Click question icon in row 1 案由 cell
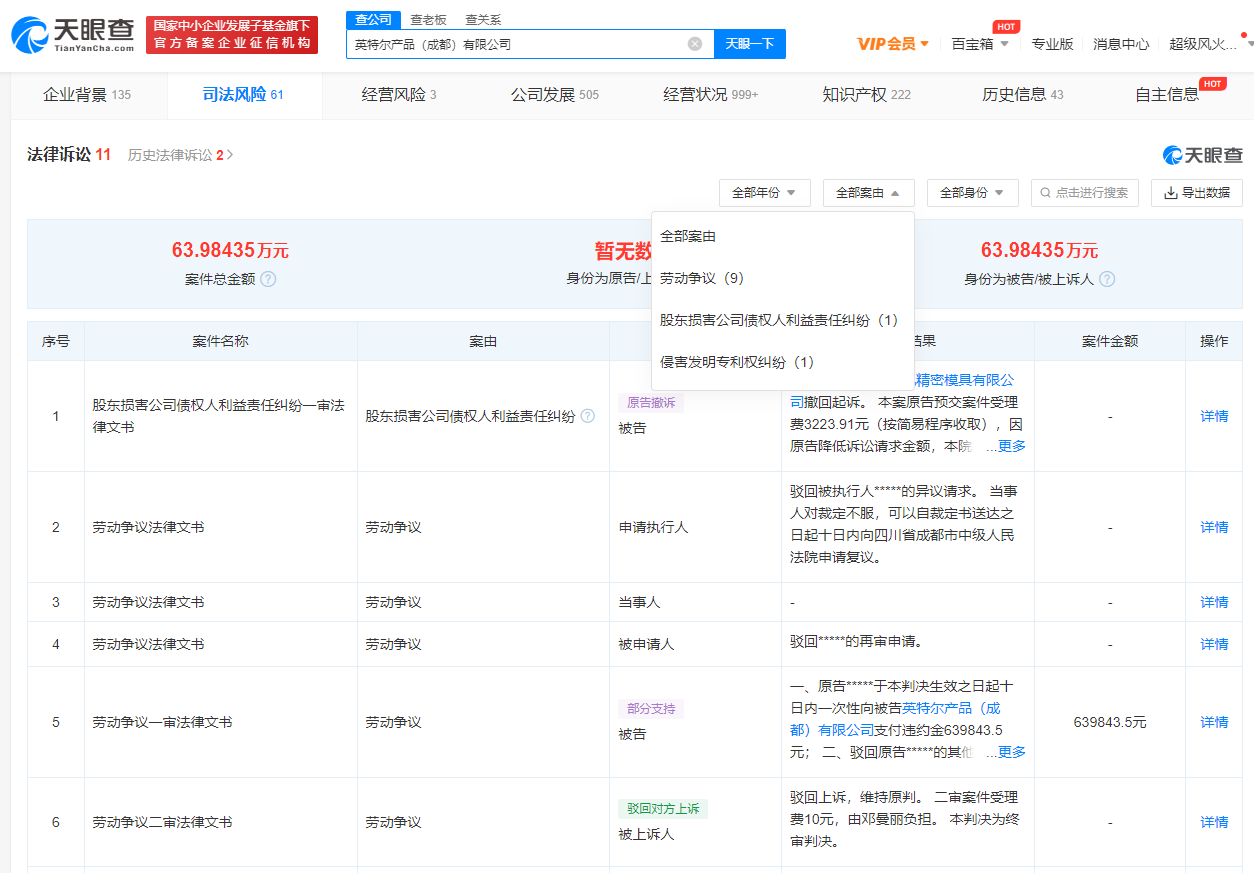This screenshot has width=1254, height=873. (588, 416)
